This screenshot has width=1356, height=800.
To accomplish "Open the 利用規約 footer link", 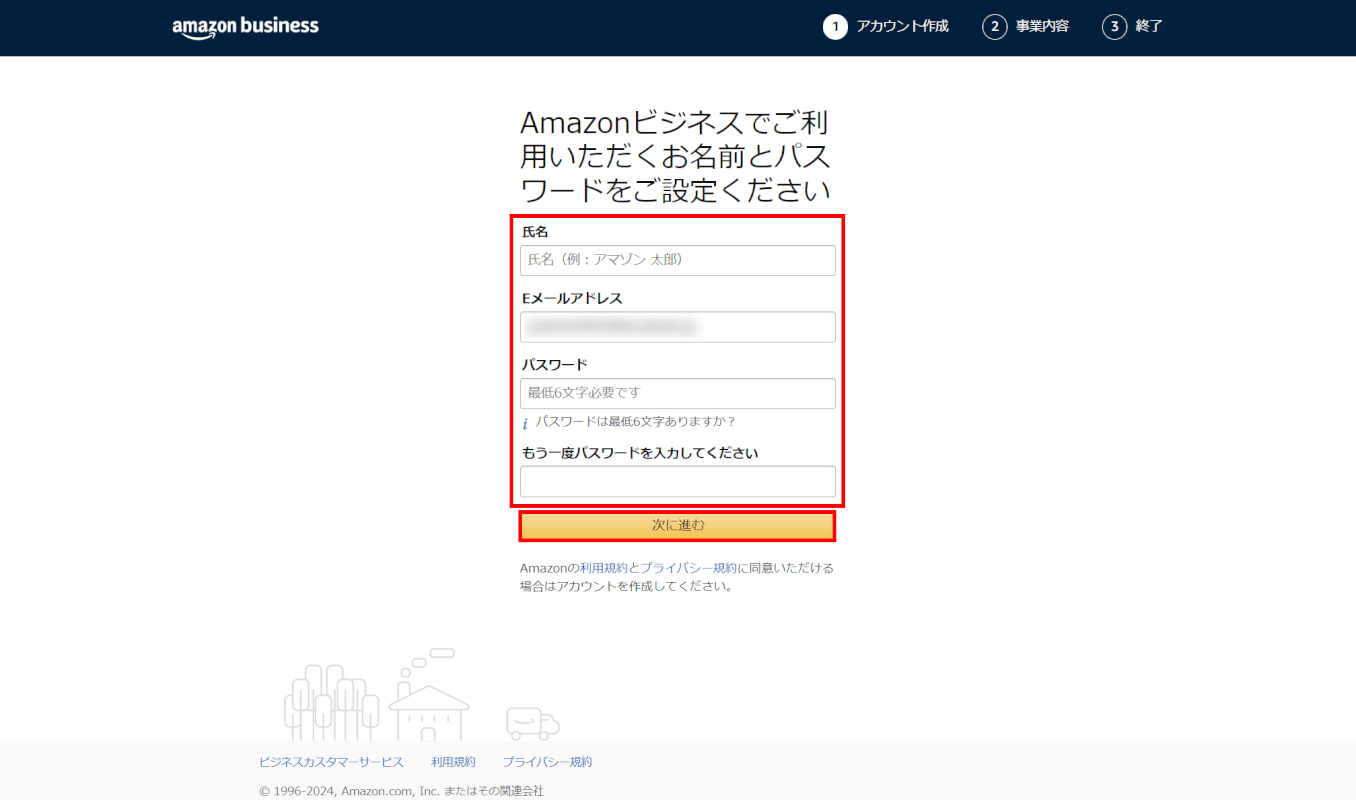I will pos(453,762).
